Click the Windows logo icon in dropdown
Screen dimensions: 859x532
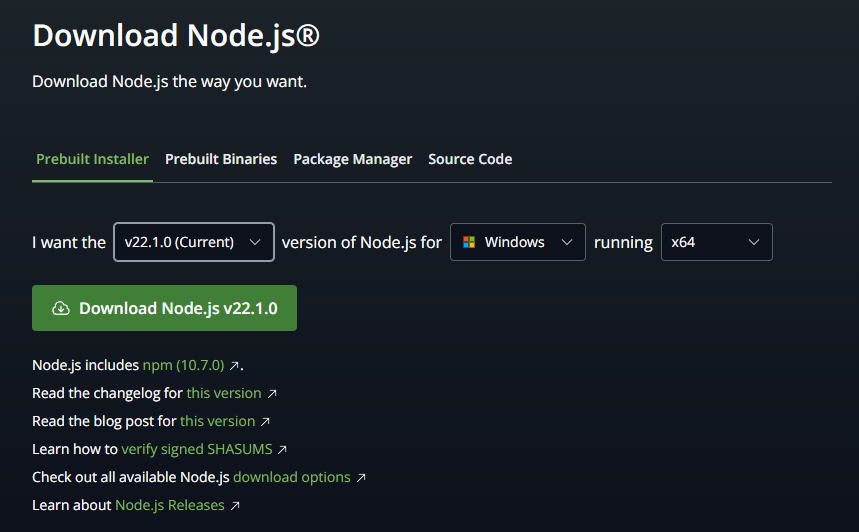tap(469, 242)
